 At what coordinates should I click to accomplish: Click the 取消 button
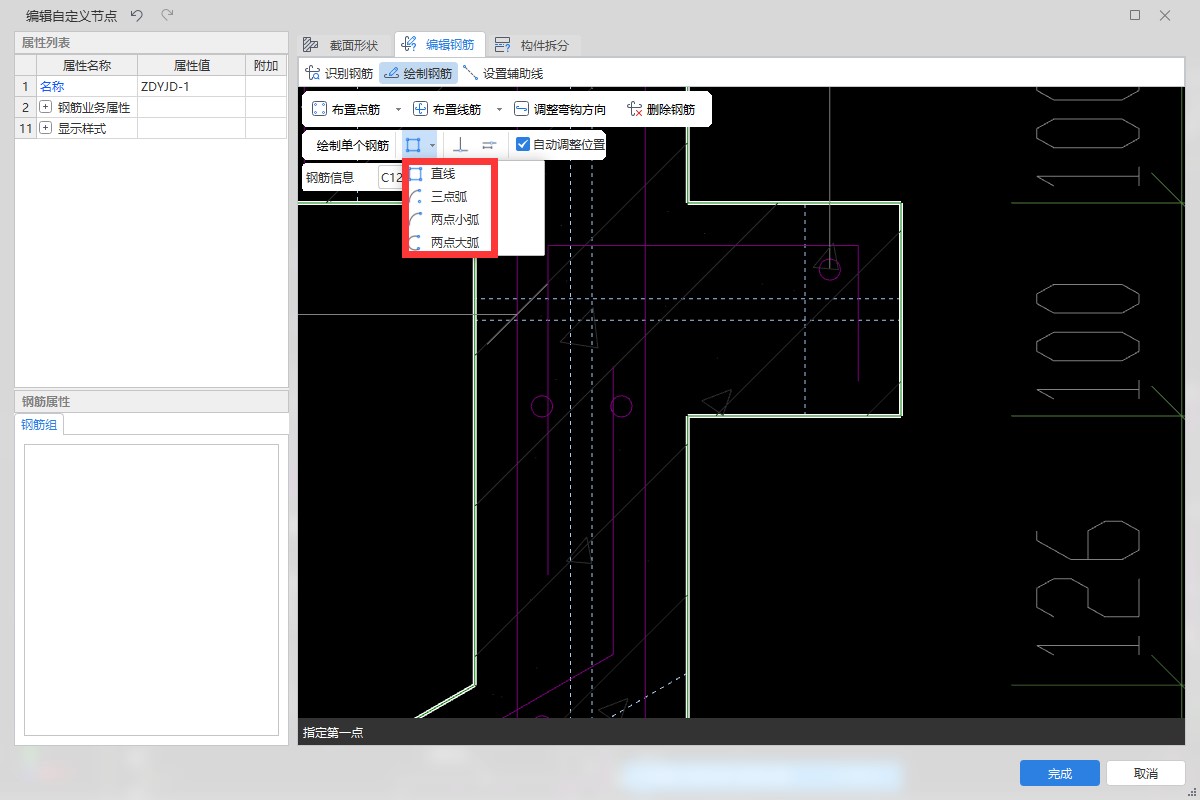click(1145, 773)
